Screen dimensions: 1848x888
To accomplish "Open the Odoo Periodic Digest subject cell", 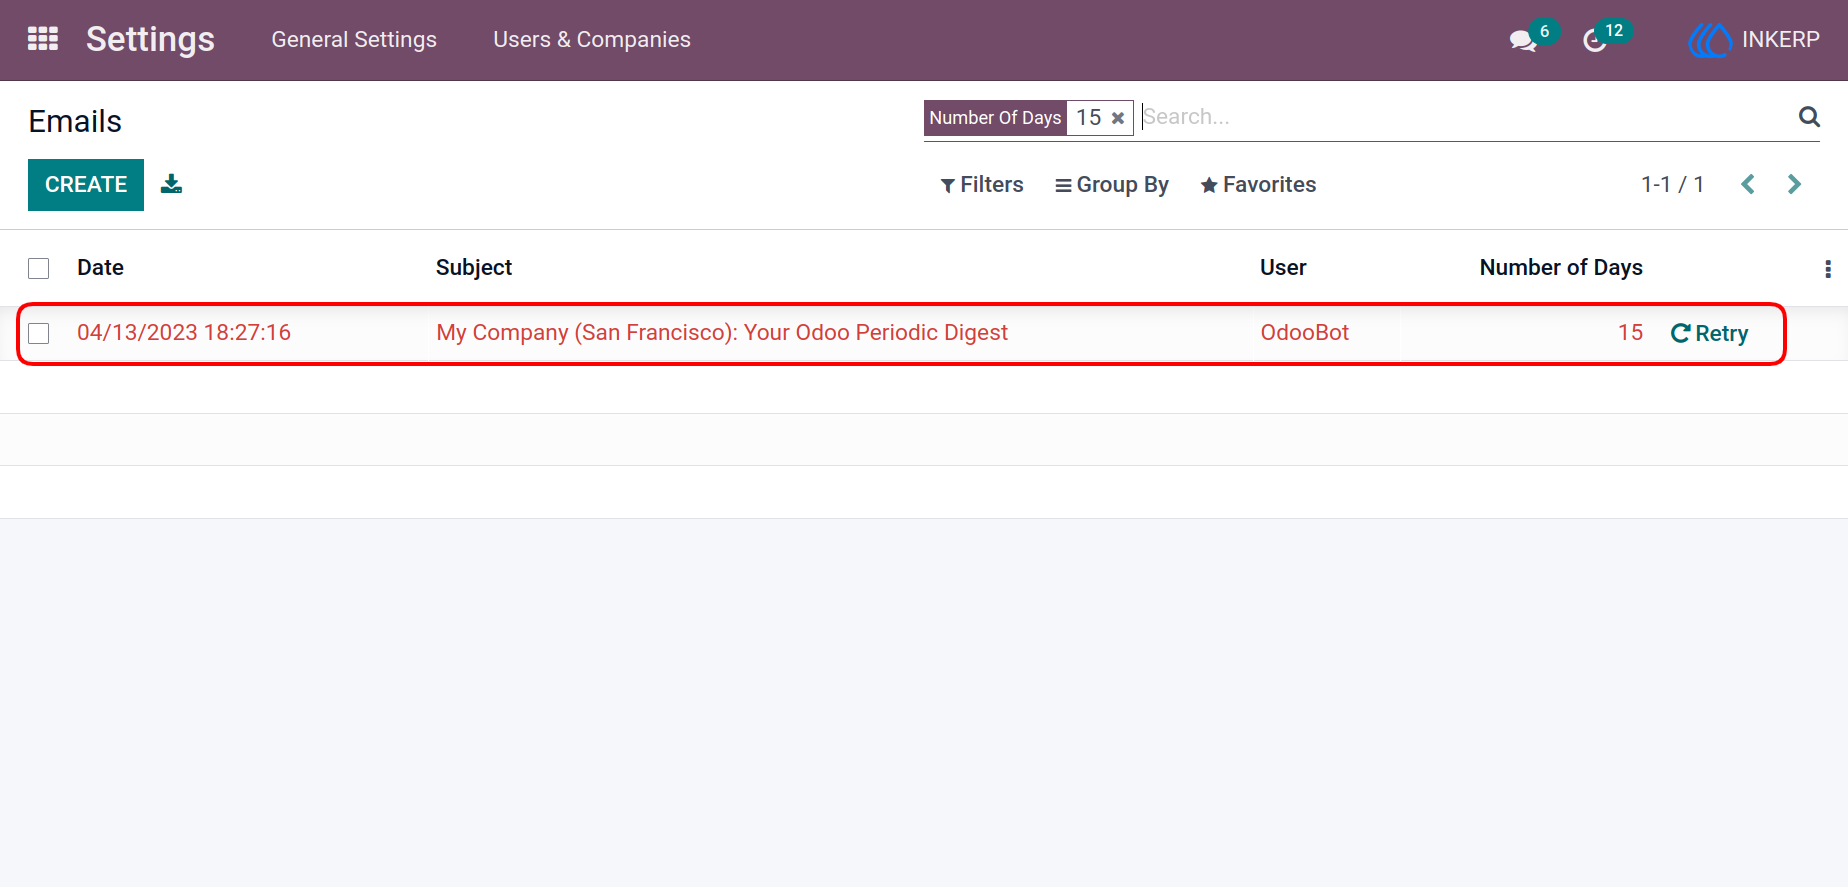I will tap(722, 333).
